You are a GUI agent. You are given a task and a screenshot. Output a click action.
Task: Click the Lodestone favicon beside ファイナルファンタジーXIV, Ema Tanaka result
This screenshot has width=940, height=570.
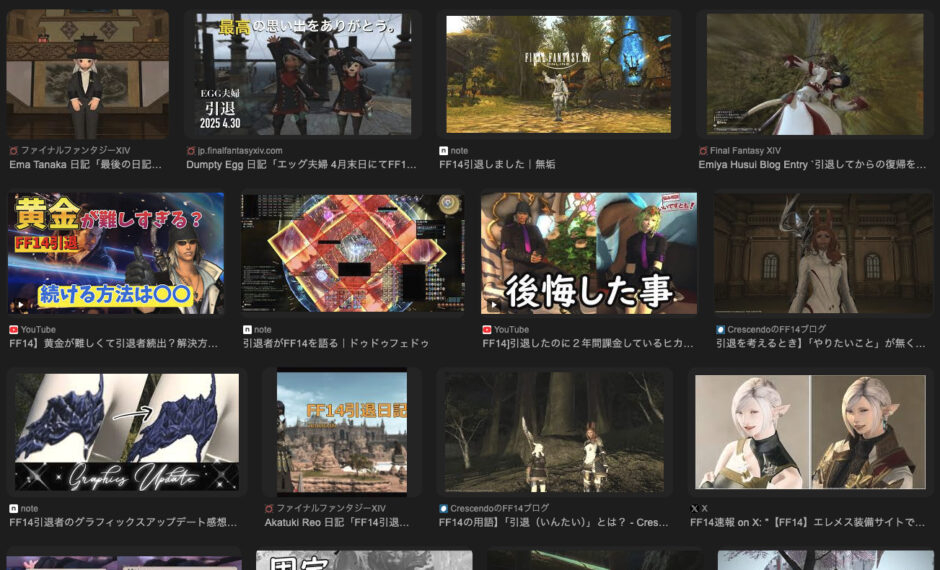[13, 150]
